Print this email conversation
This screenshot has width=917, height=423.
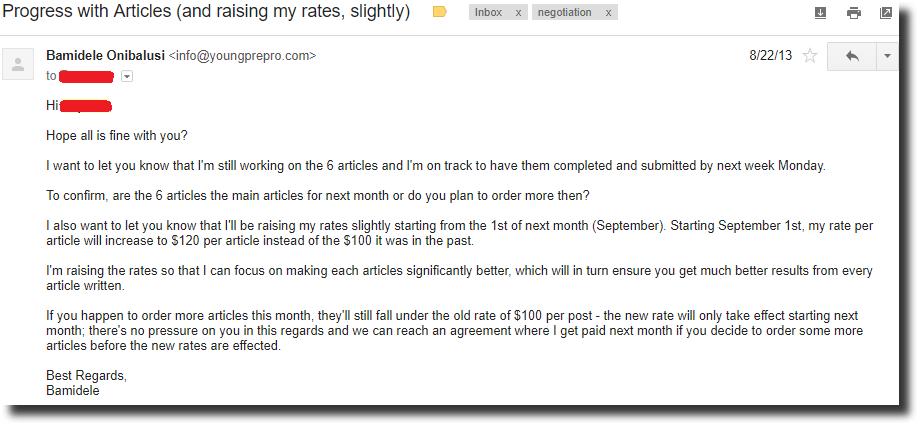pyautogui.click(x=853, y=13)
